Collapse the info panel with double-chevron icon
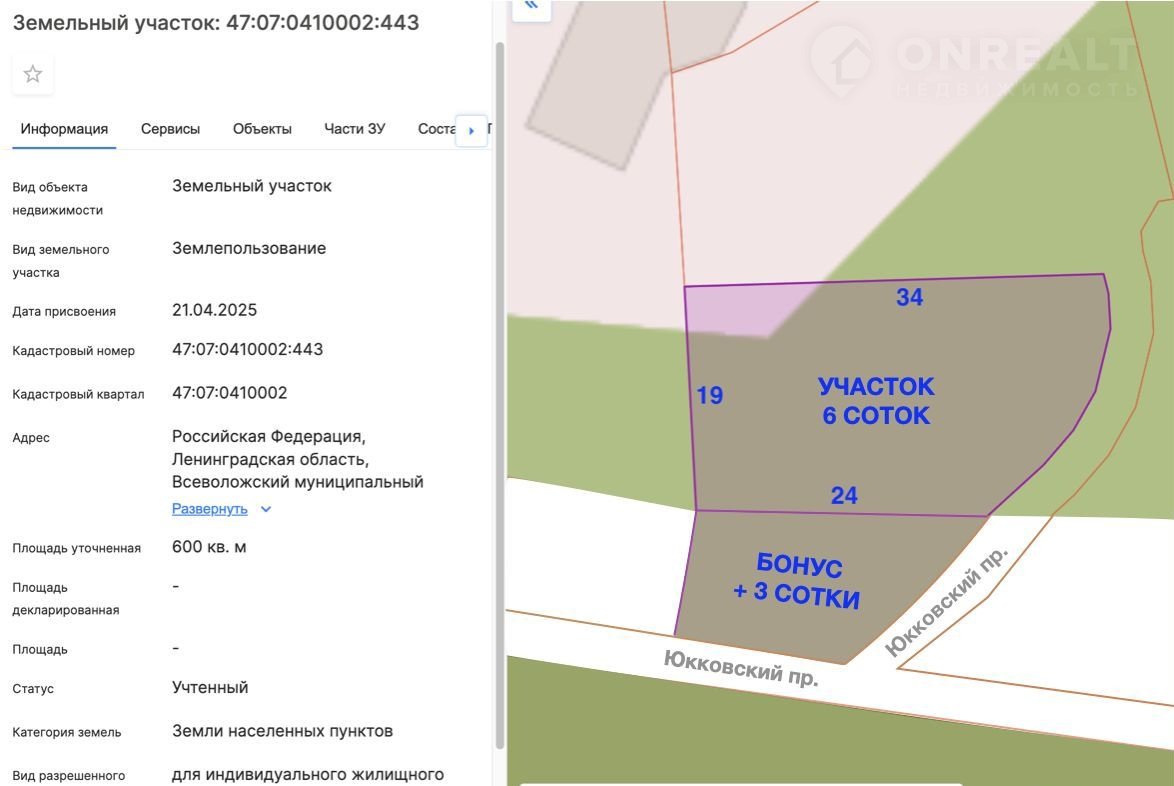 coord(531,6)
